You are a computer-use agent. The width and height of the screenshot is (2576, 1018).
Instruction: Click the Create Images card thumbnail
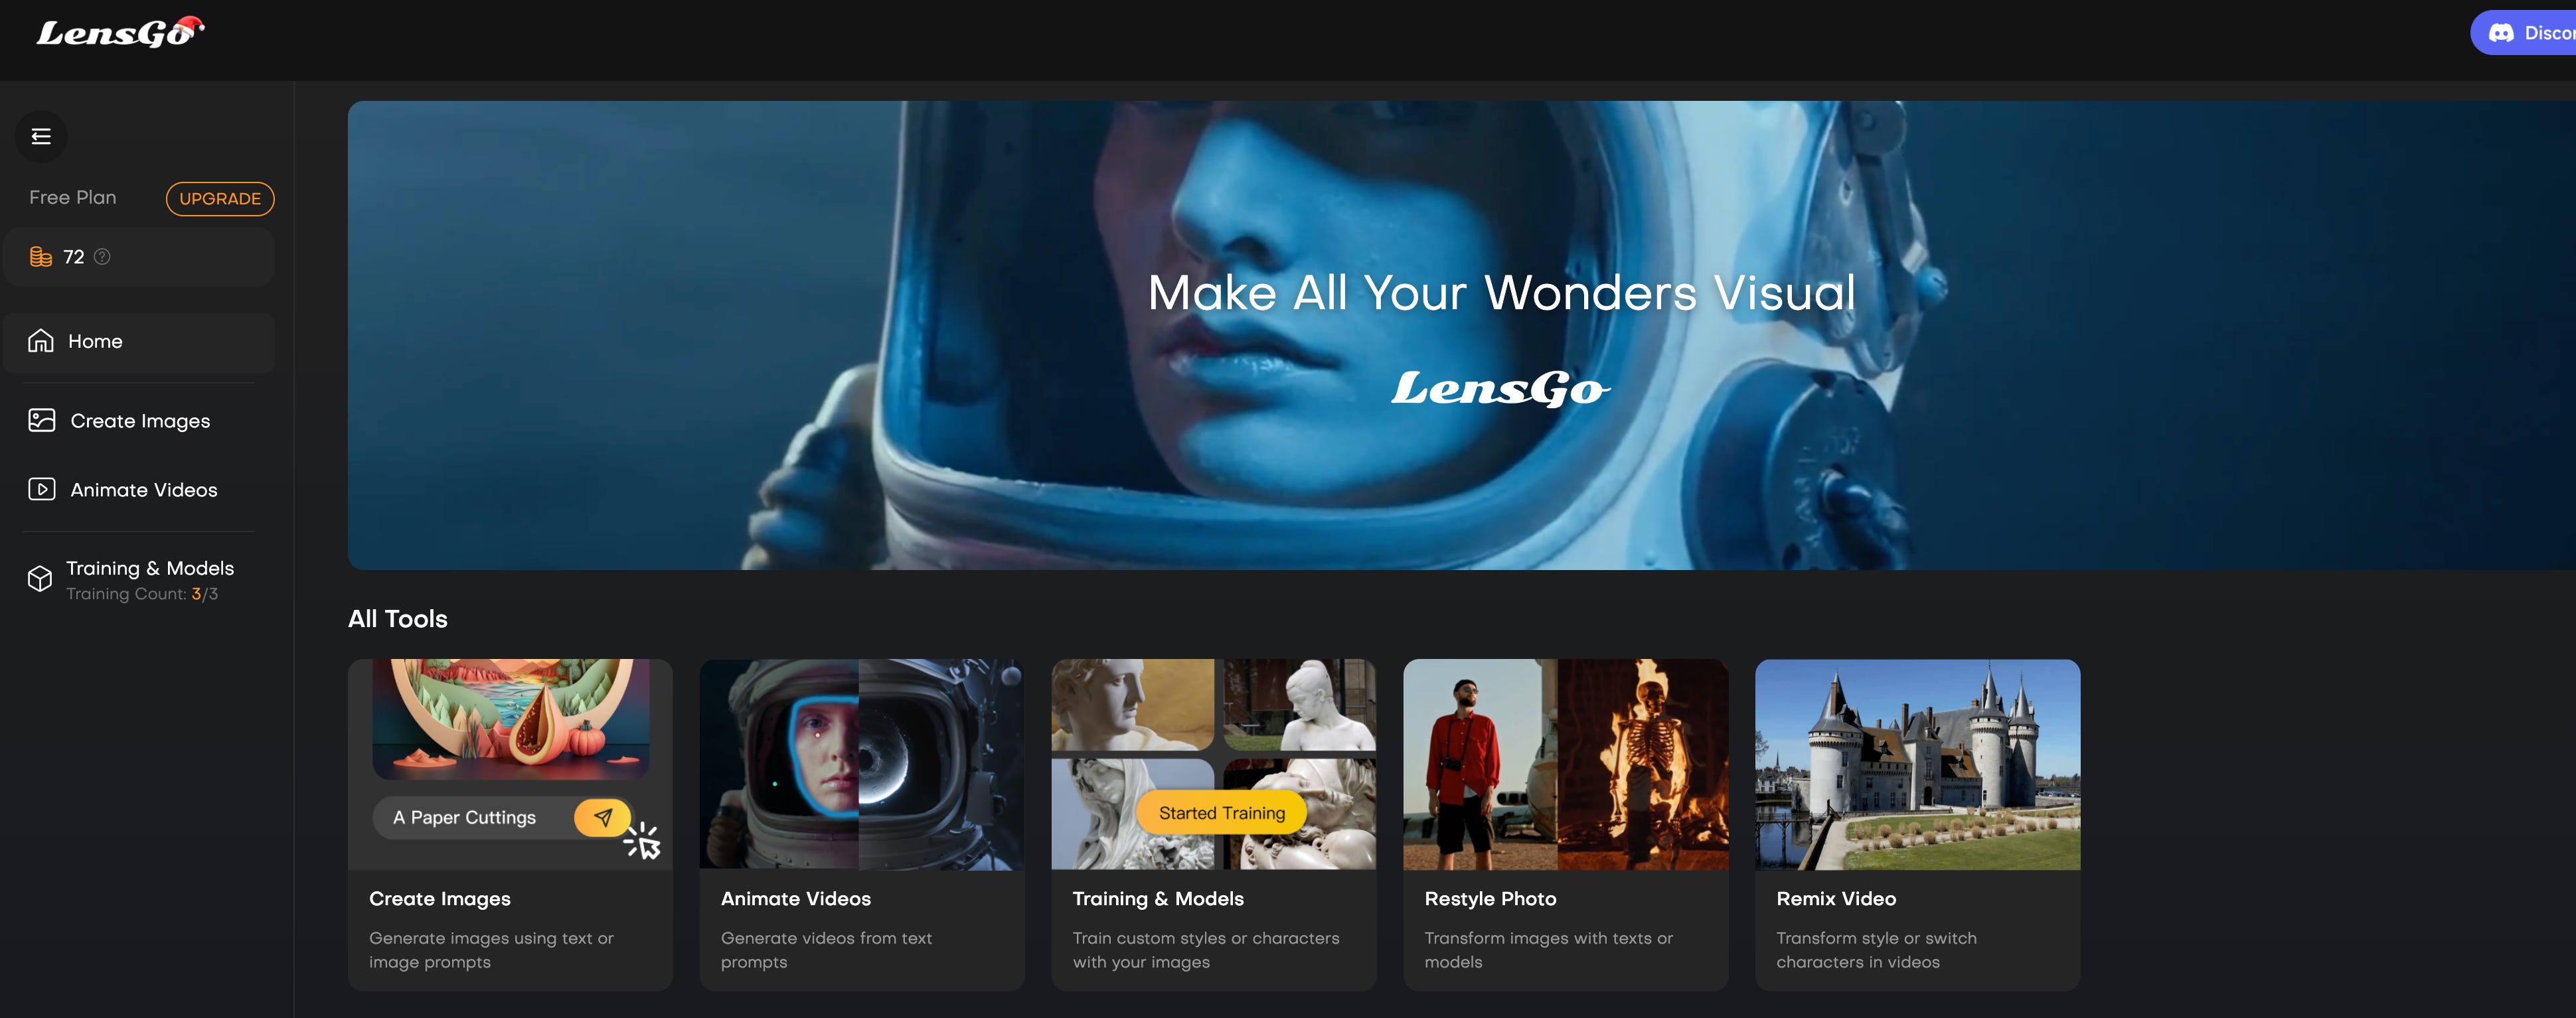click(x=510, y=764)
